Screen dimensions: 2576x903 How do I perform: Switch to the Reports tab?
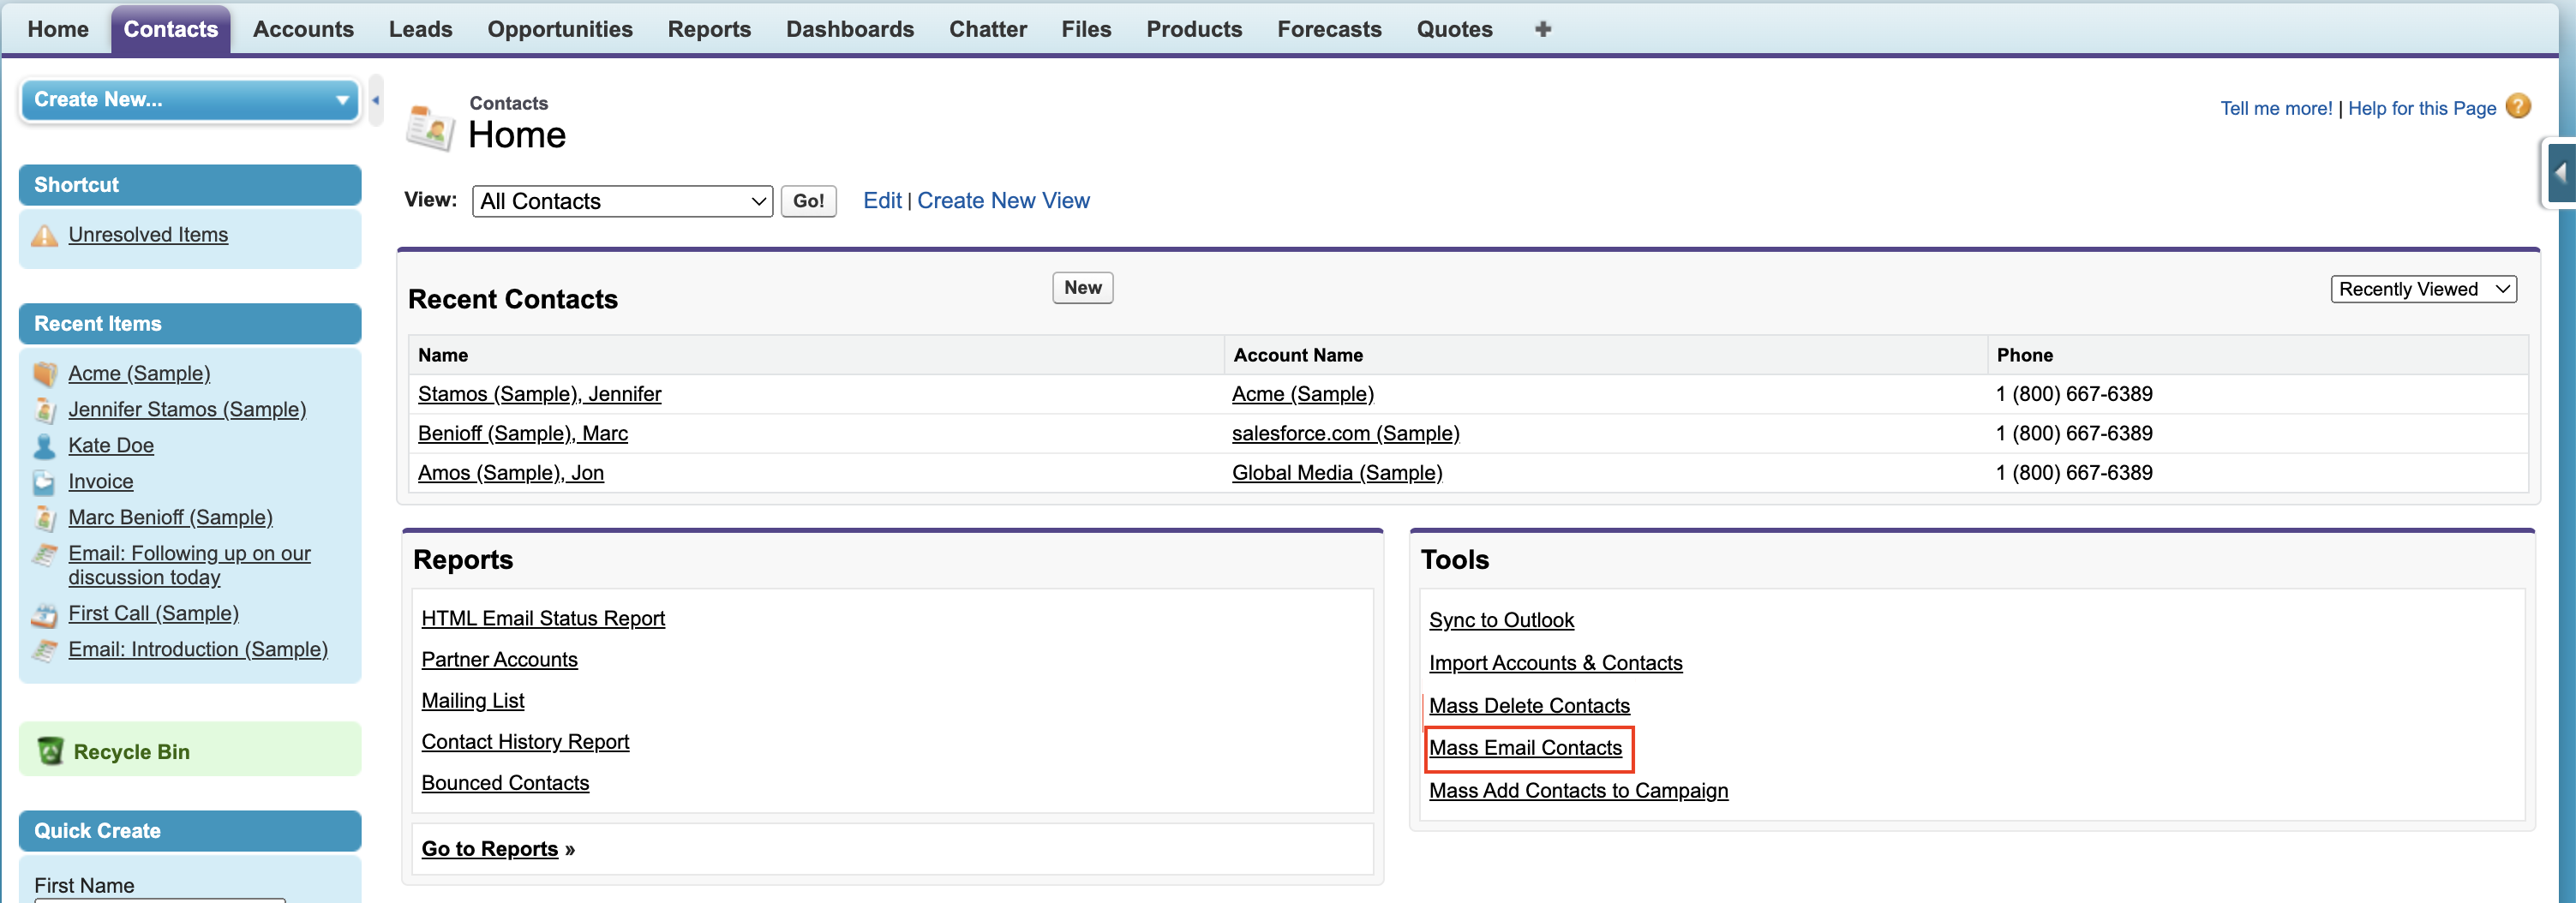pyautogui.click(x=709, y=29)
